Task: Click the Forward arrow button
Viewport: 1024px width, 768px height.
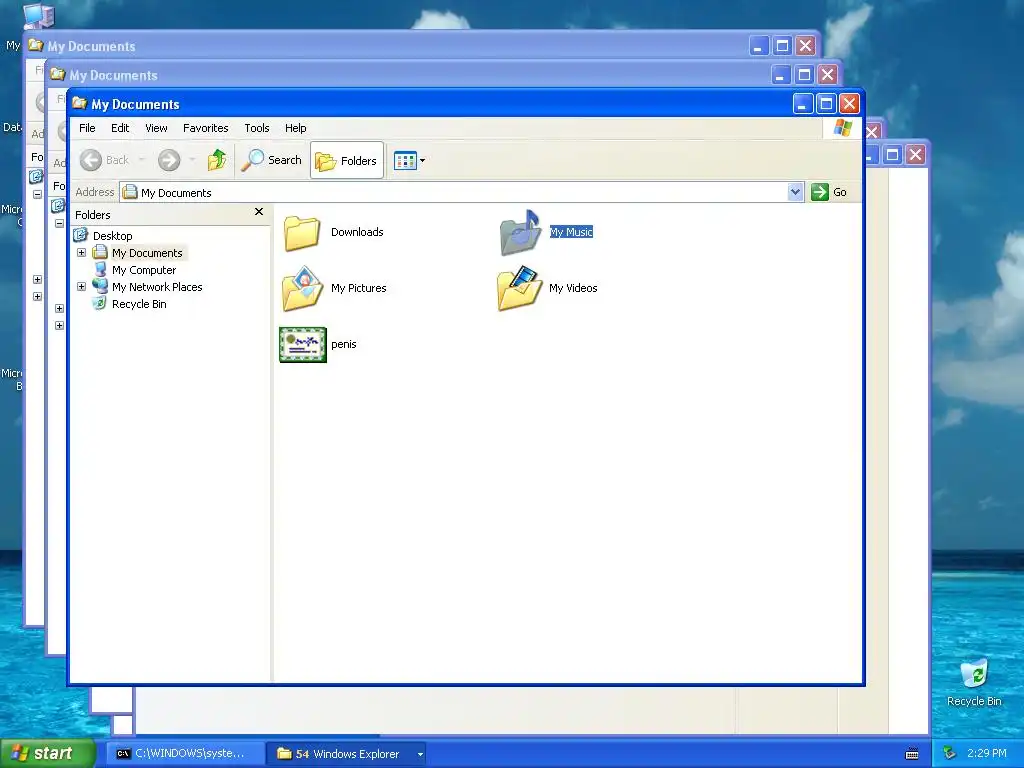Action: coord(169,160)
